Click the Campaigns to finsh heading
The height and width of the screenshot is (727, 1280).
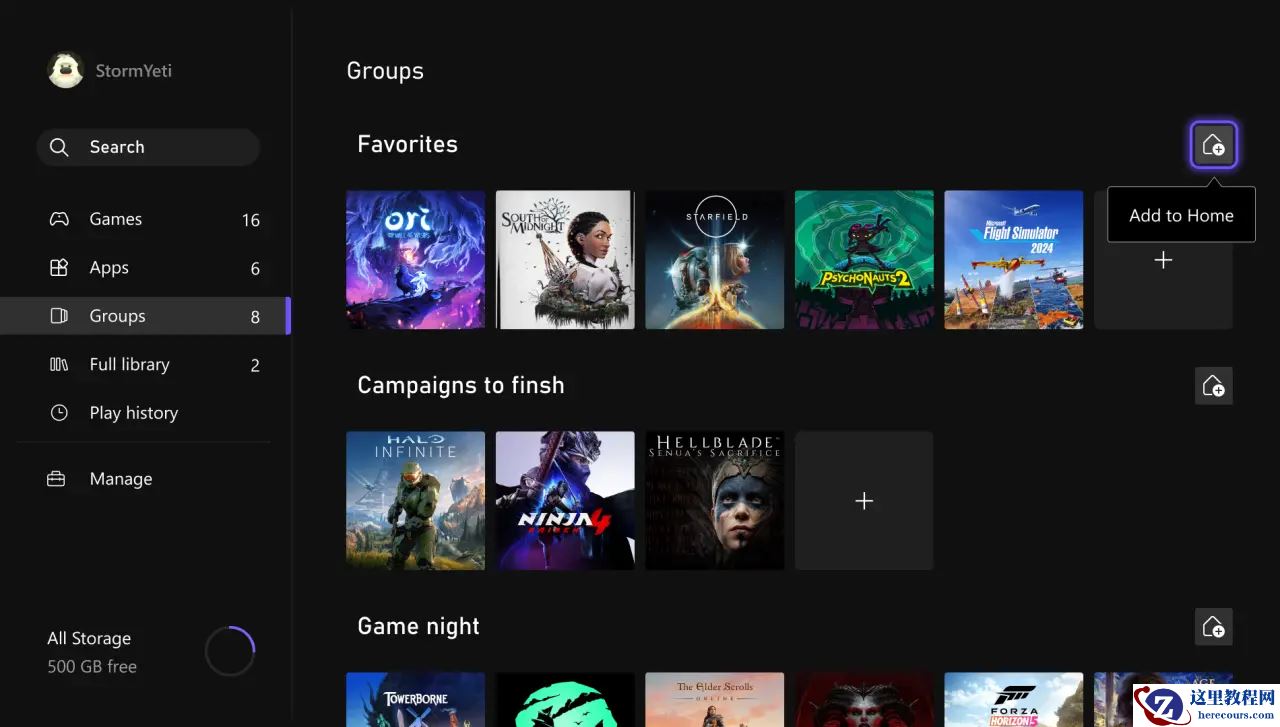pos(461,385)
